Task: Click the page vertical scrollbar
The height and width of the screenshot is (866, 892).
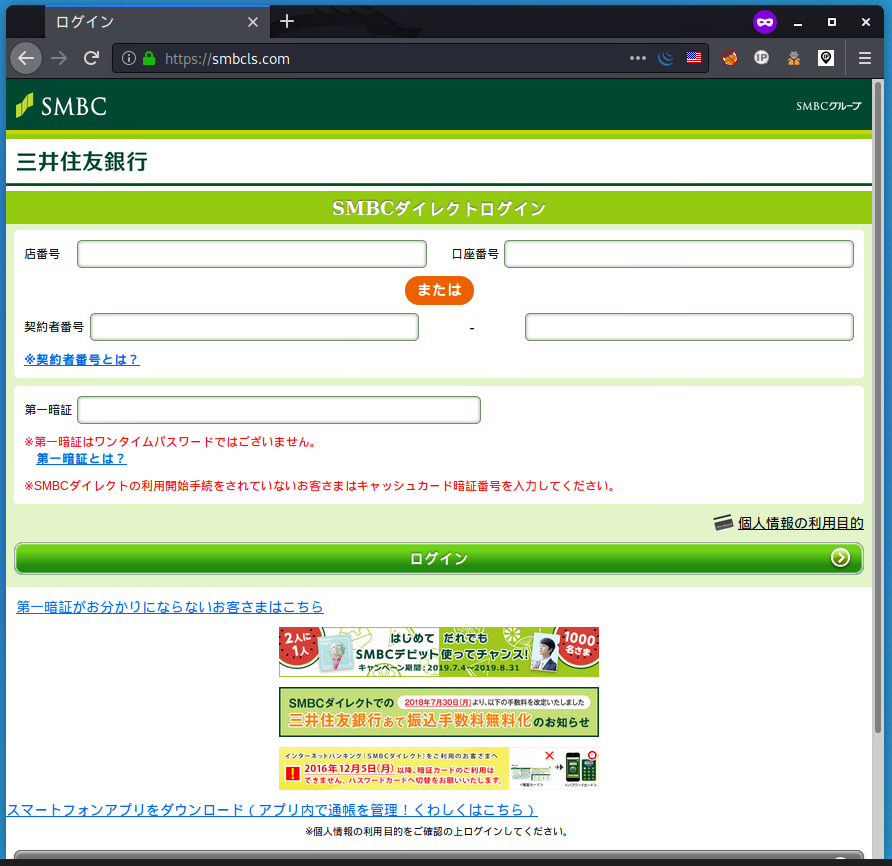Action: click(878, 407)
